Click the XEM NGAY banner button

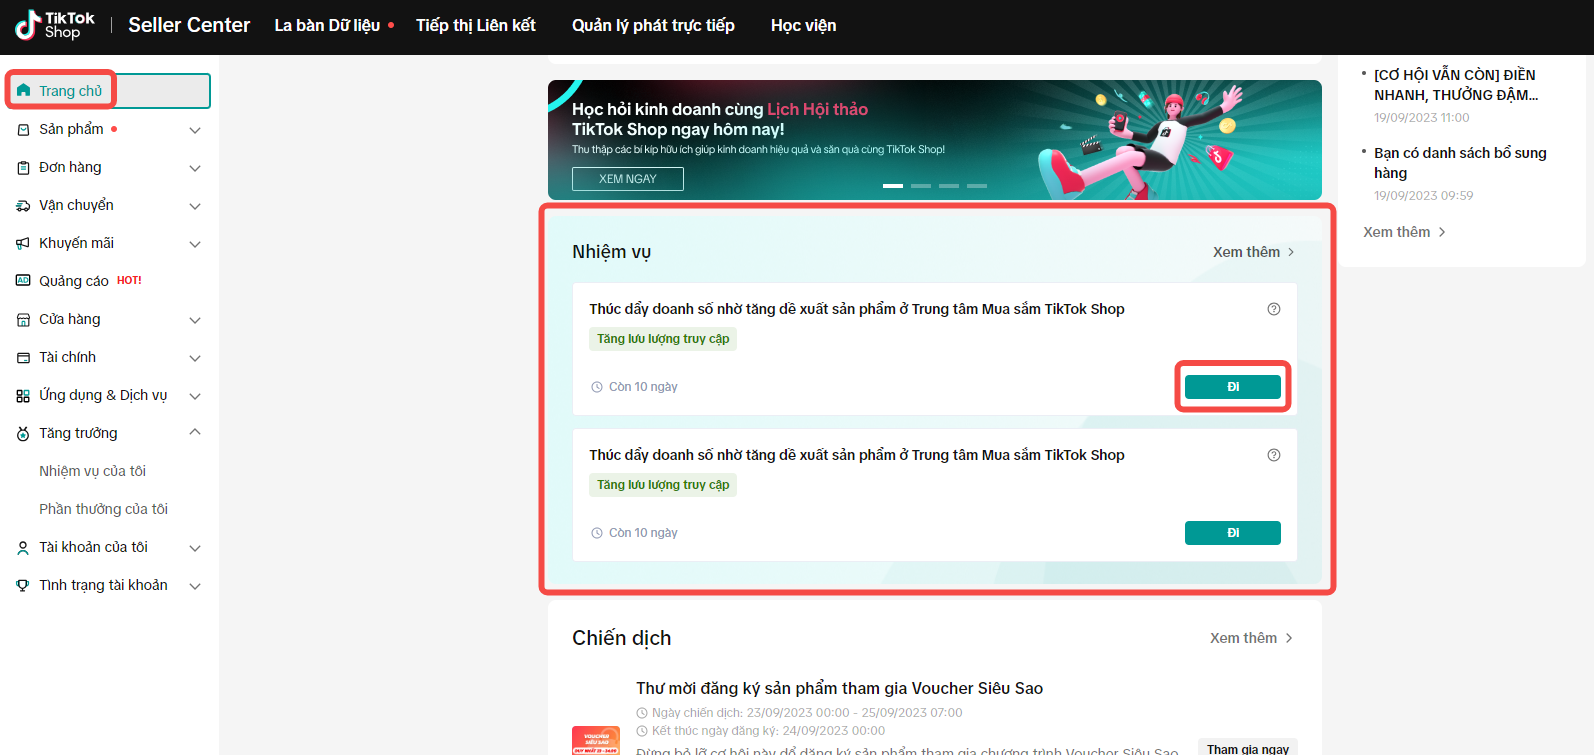pos(628,179)
